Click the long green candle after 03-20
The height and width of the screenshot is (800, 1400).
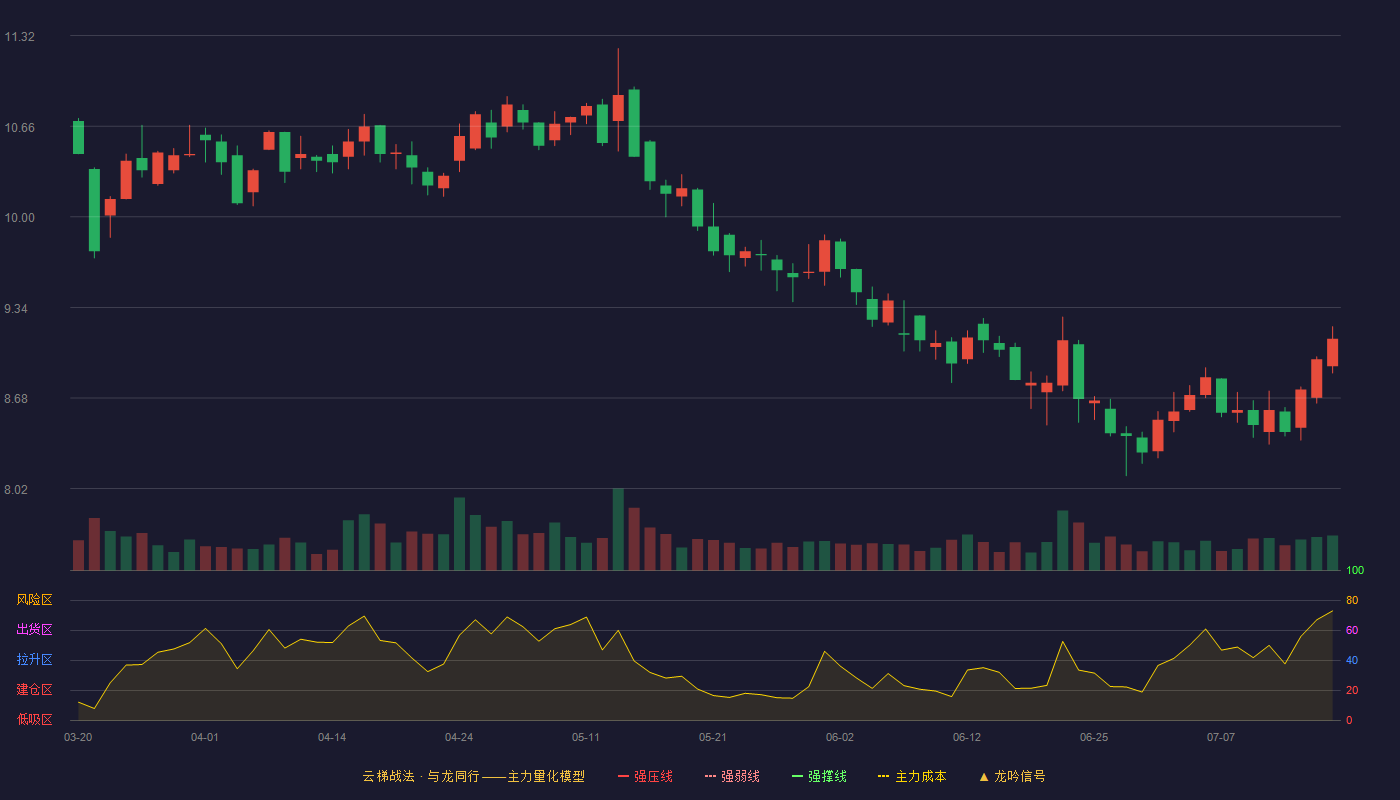[94, 210]
